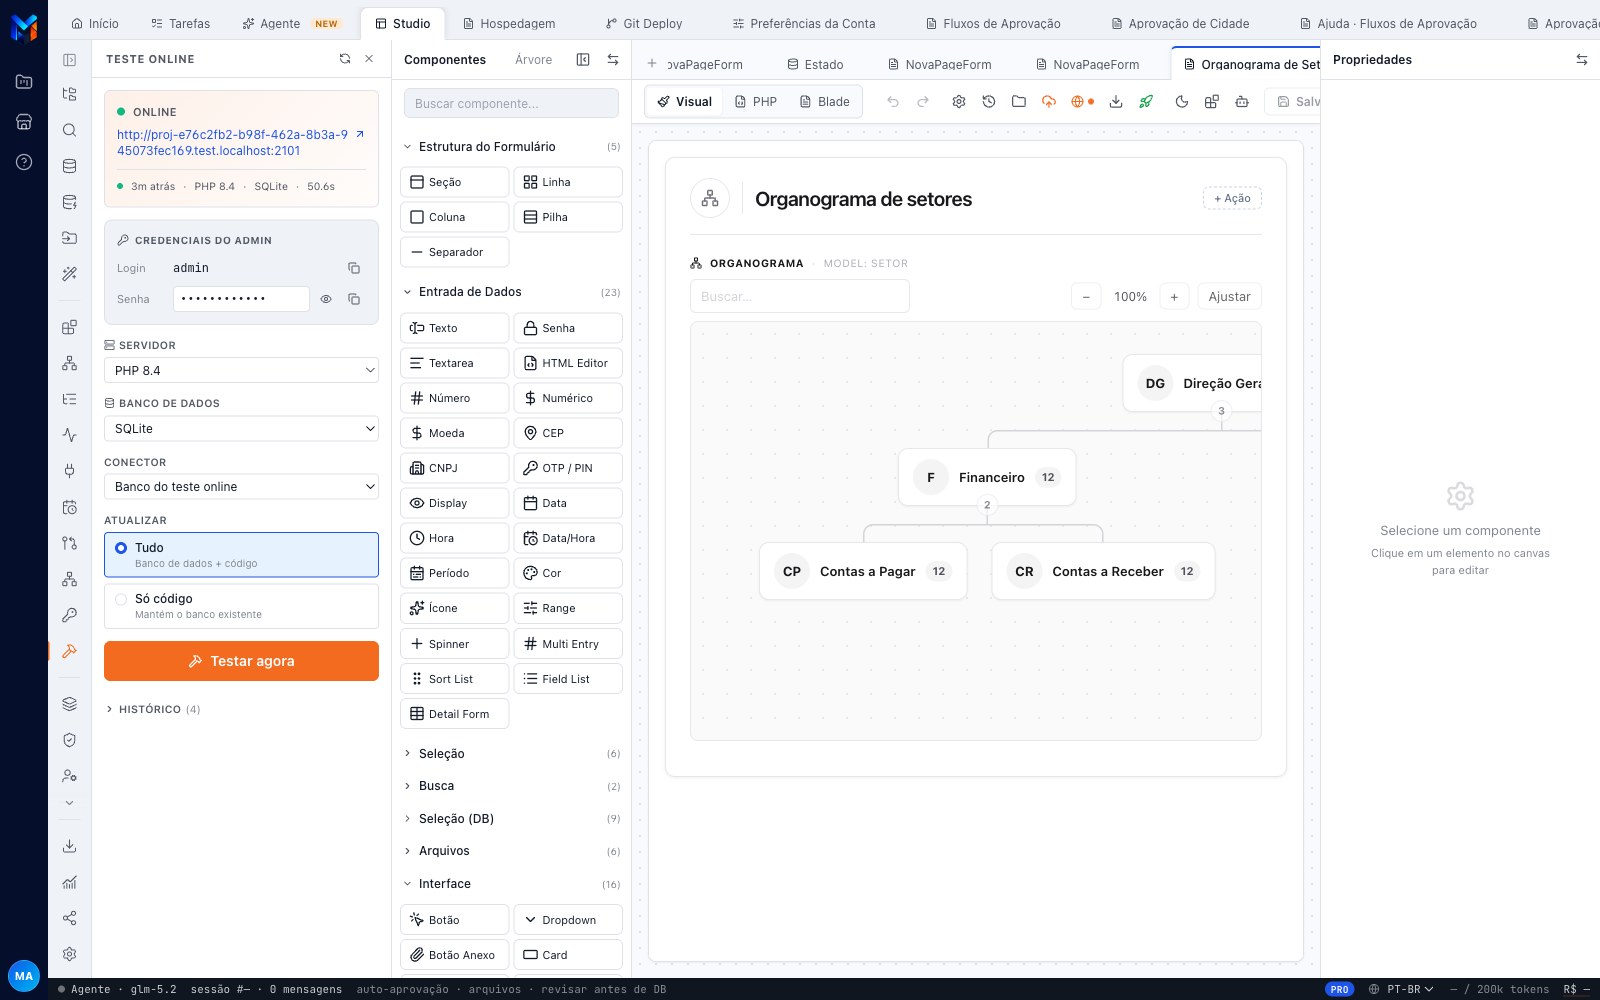This screenshot has width=1600, height=1000.
Task: Open the shield security icon in sidebar
Action: 69,740
